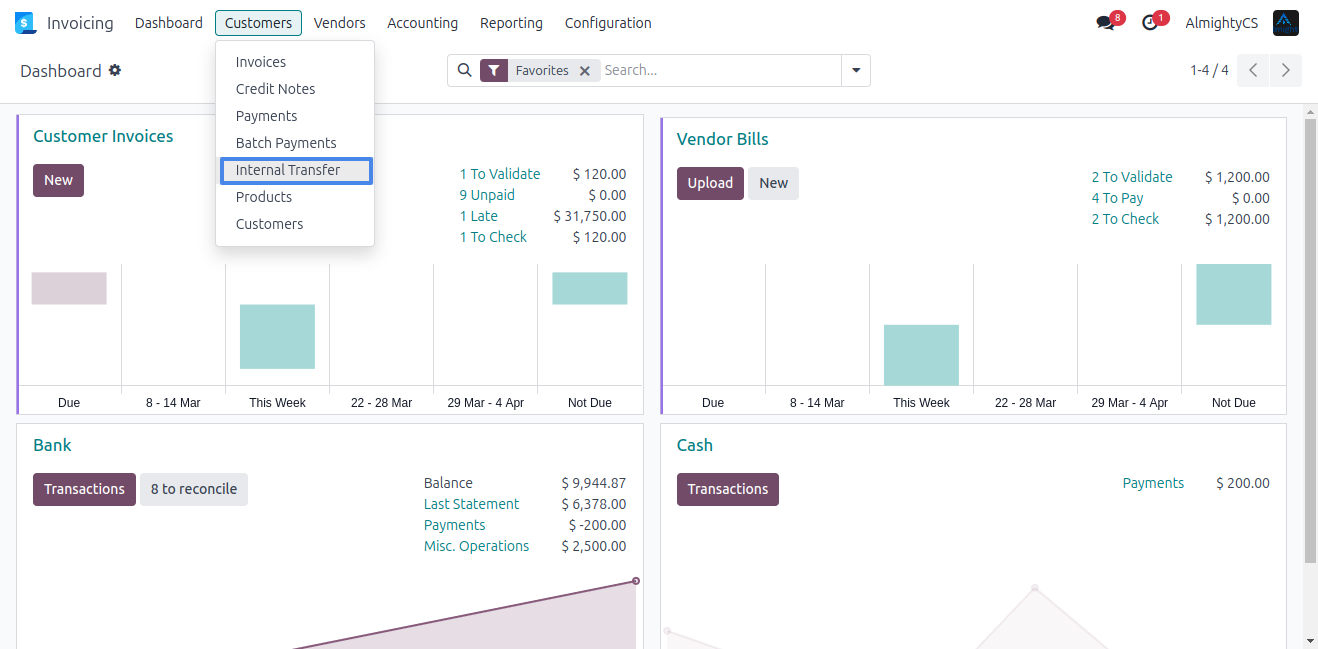Open the Dashboard settings gear icon
This screenshot has height=649, width=1318.
coord(115,70)
